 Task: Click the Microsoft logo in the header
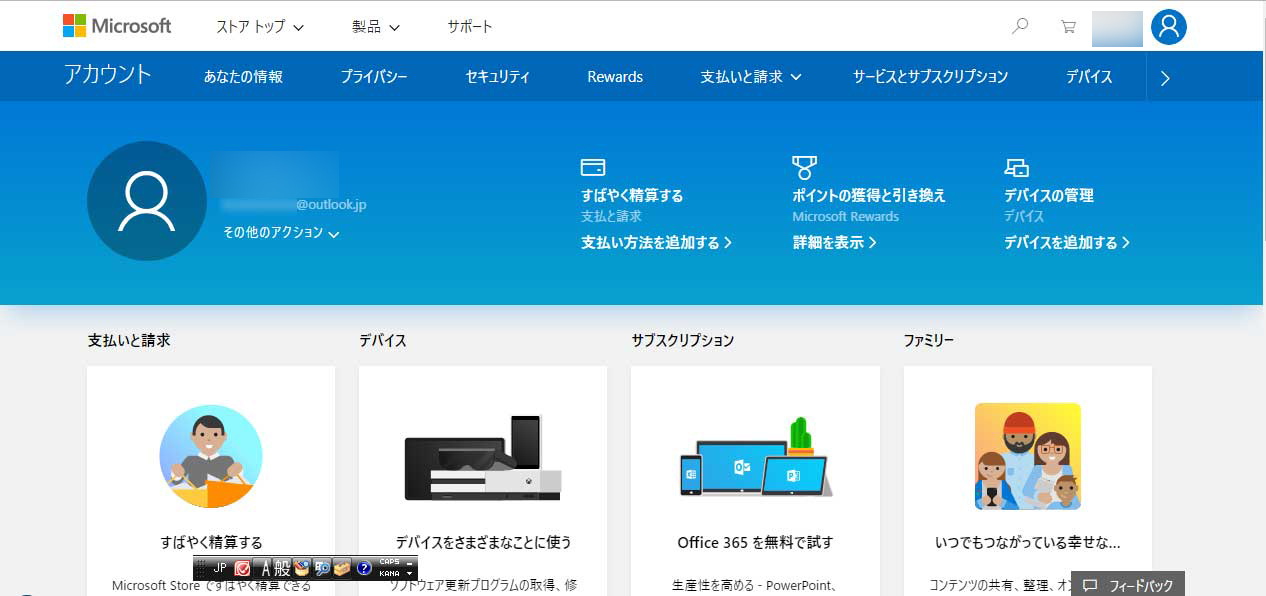click(x=117, y=26)
